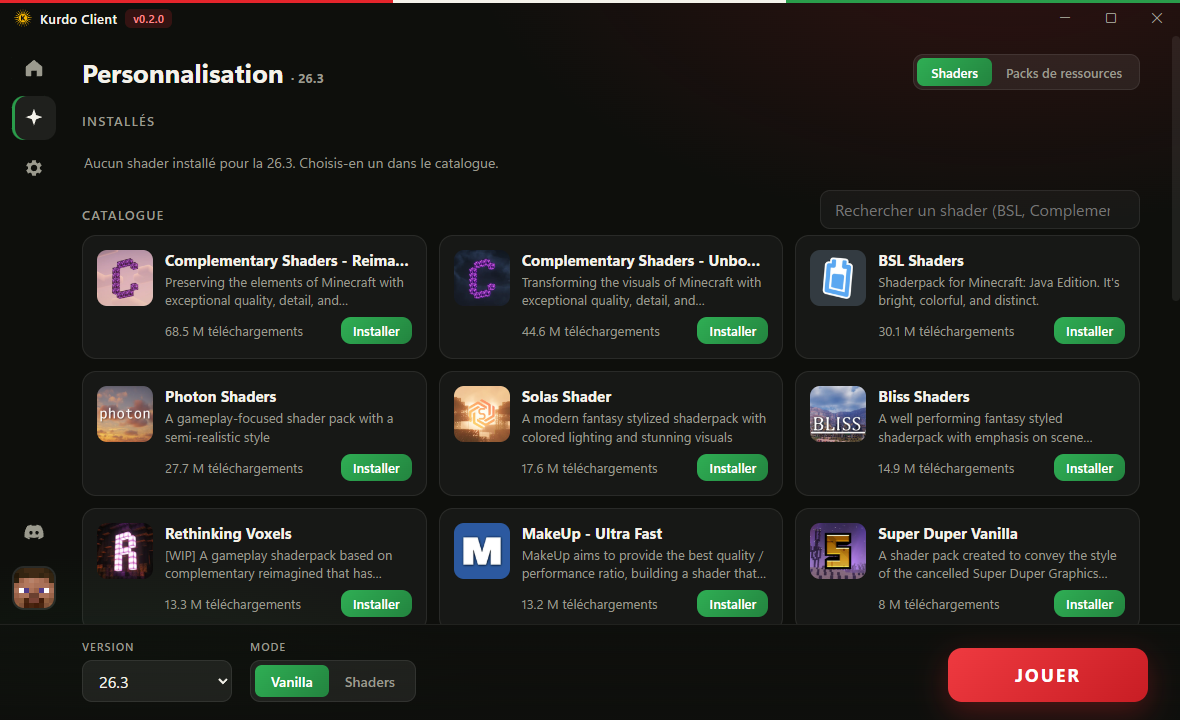Click the 68.5 M téléchargements text
The height and width of the screenshot is (720, 1180).
(x=234, y=331)
